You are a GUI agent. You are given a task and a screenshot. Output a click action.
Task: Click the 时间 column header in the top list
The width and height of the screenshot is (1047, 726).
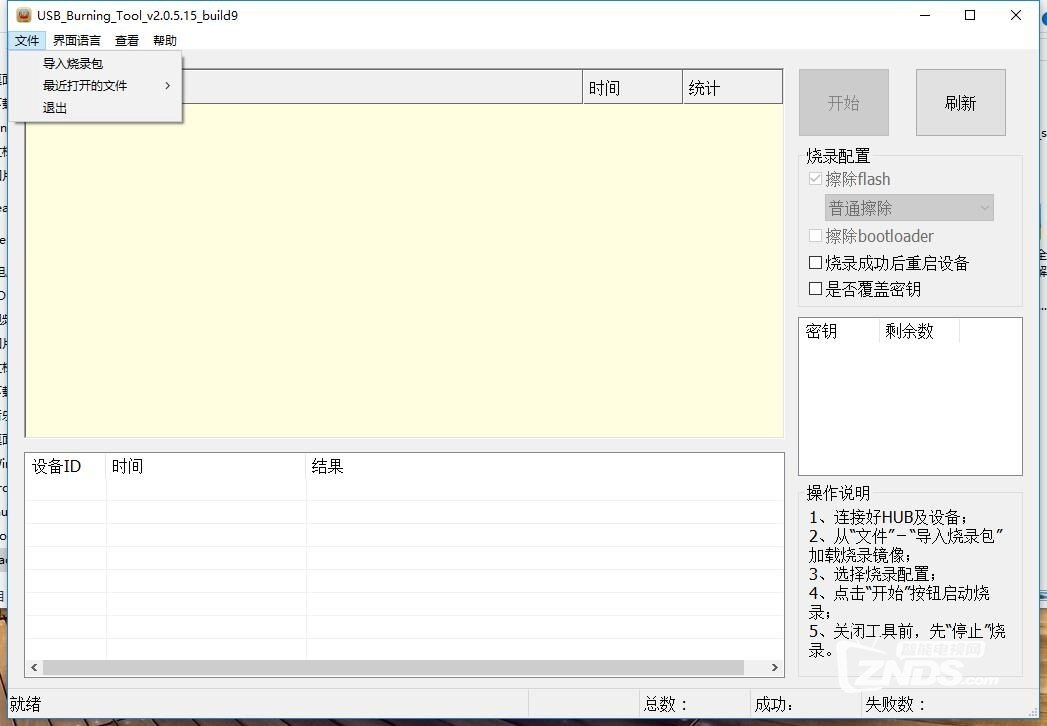632,87
